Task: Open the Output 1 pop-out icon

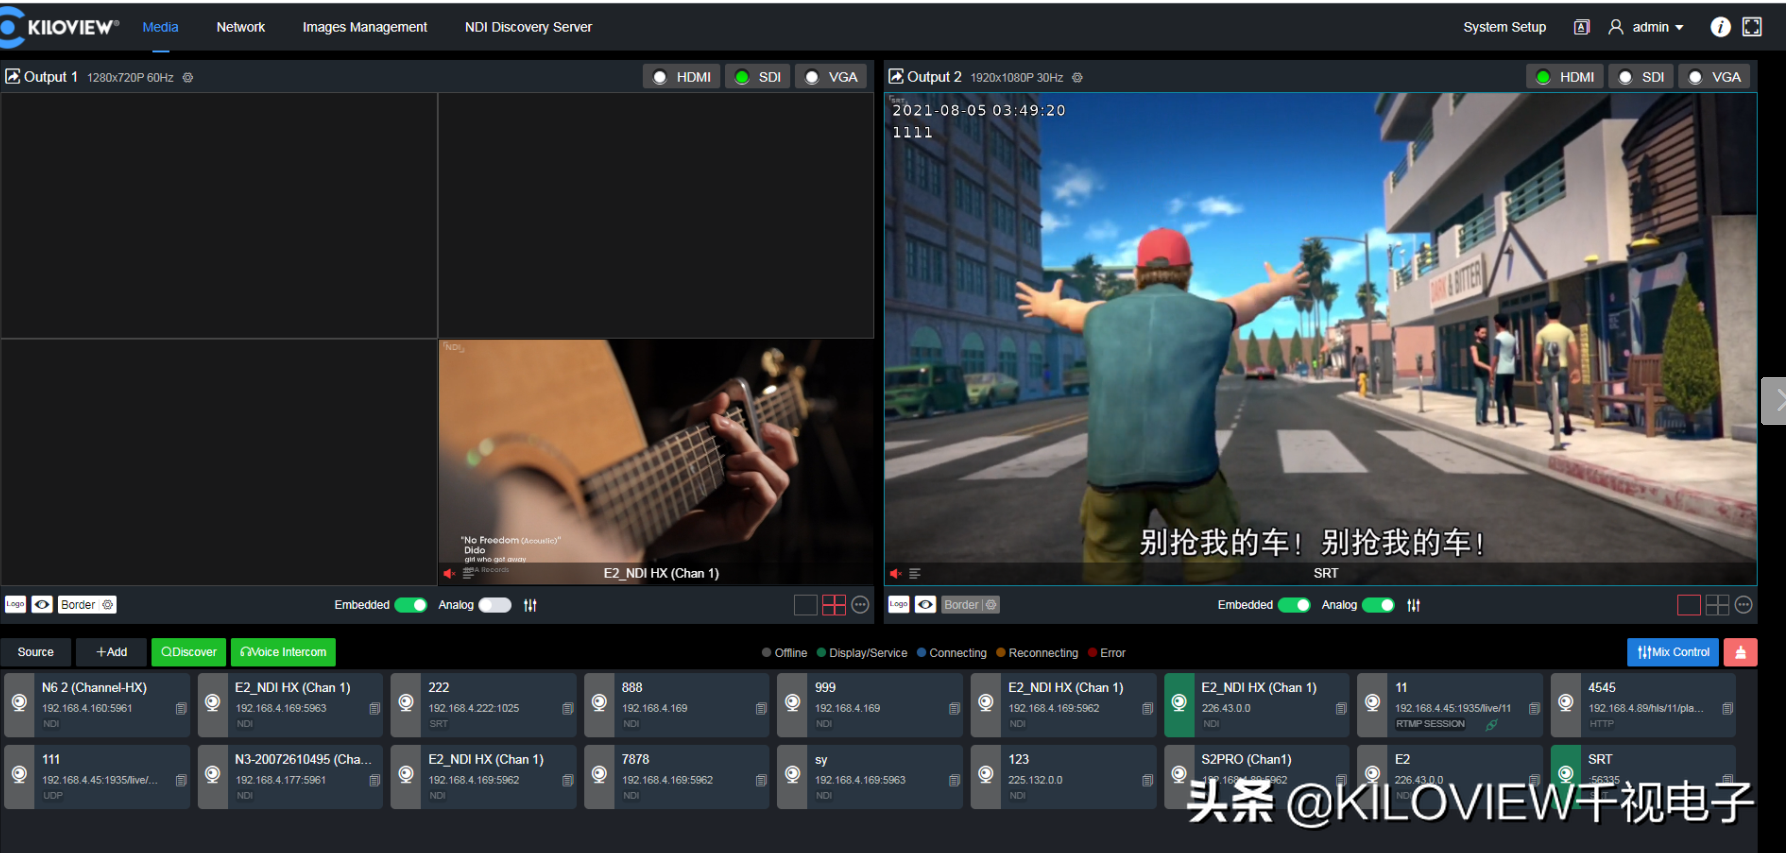Action: [13, 76]
